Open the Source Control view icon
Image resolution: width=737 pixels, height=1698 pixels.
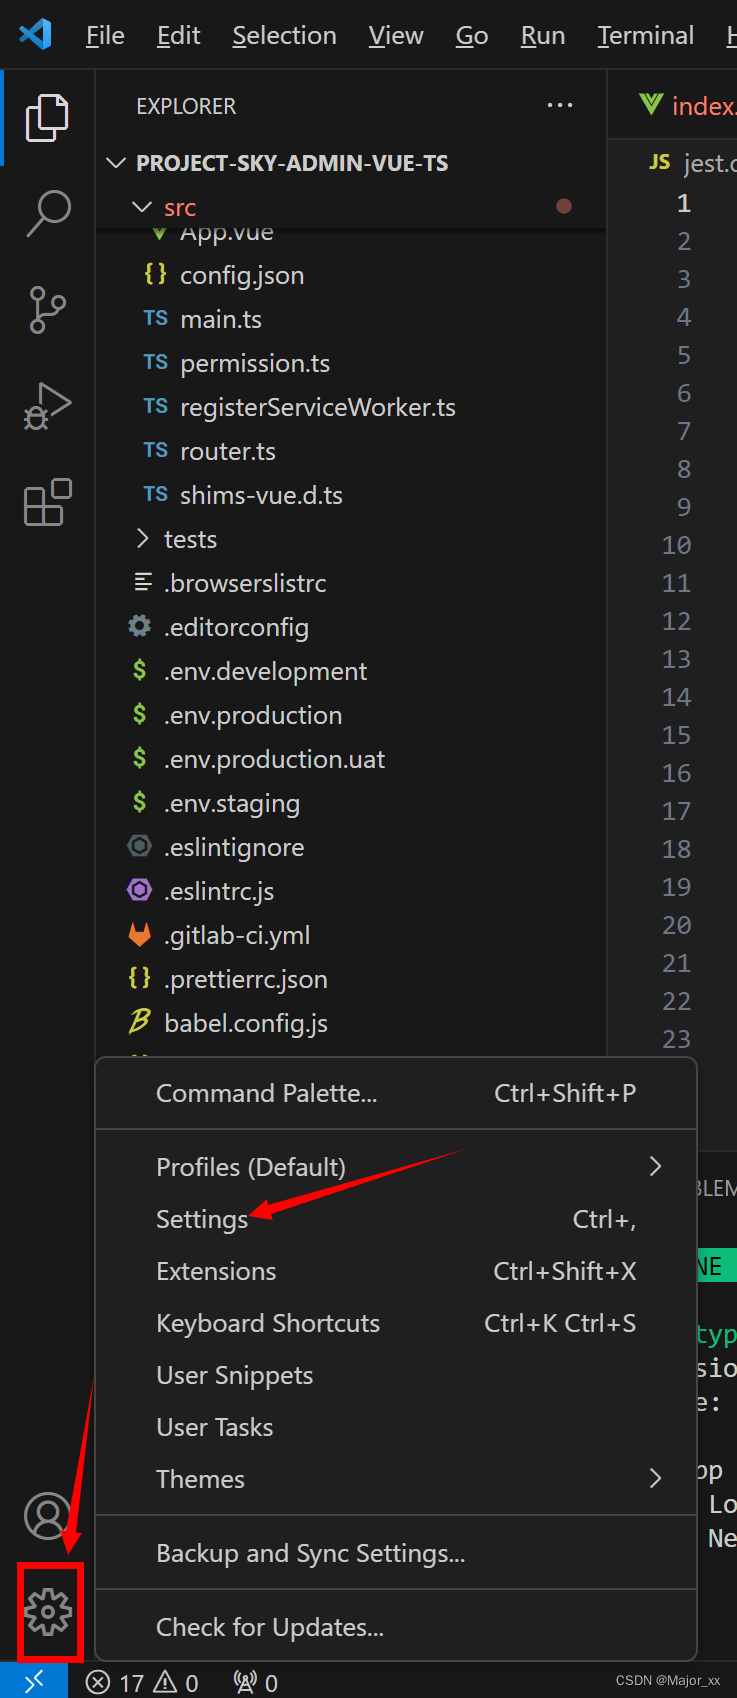tap(47, 310)
